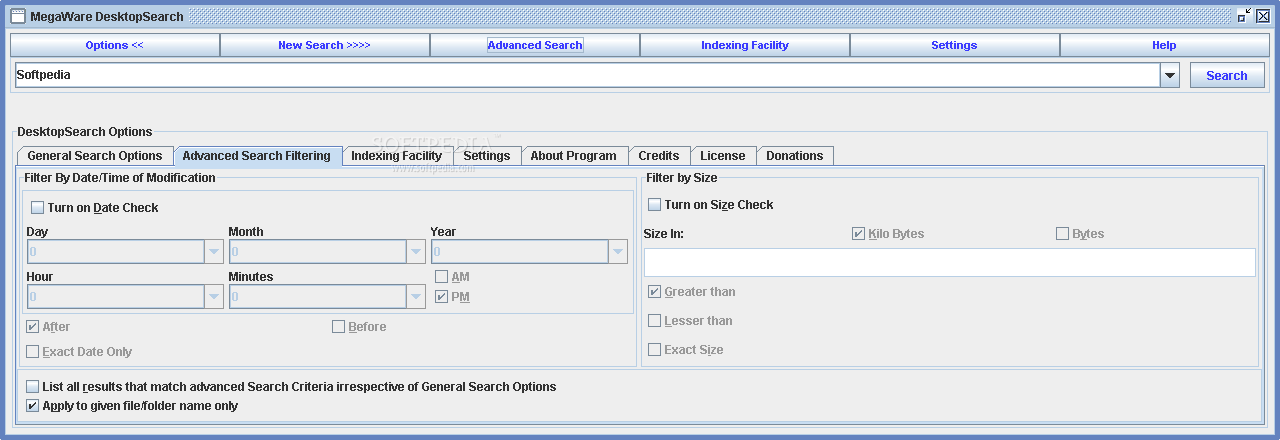Open the Help button

coord(1164,45)
